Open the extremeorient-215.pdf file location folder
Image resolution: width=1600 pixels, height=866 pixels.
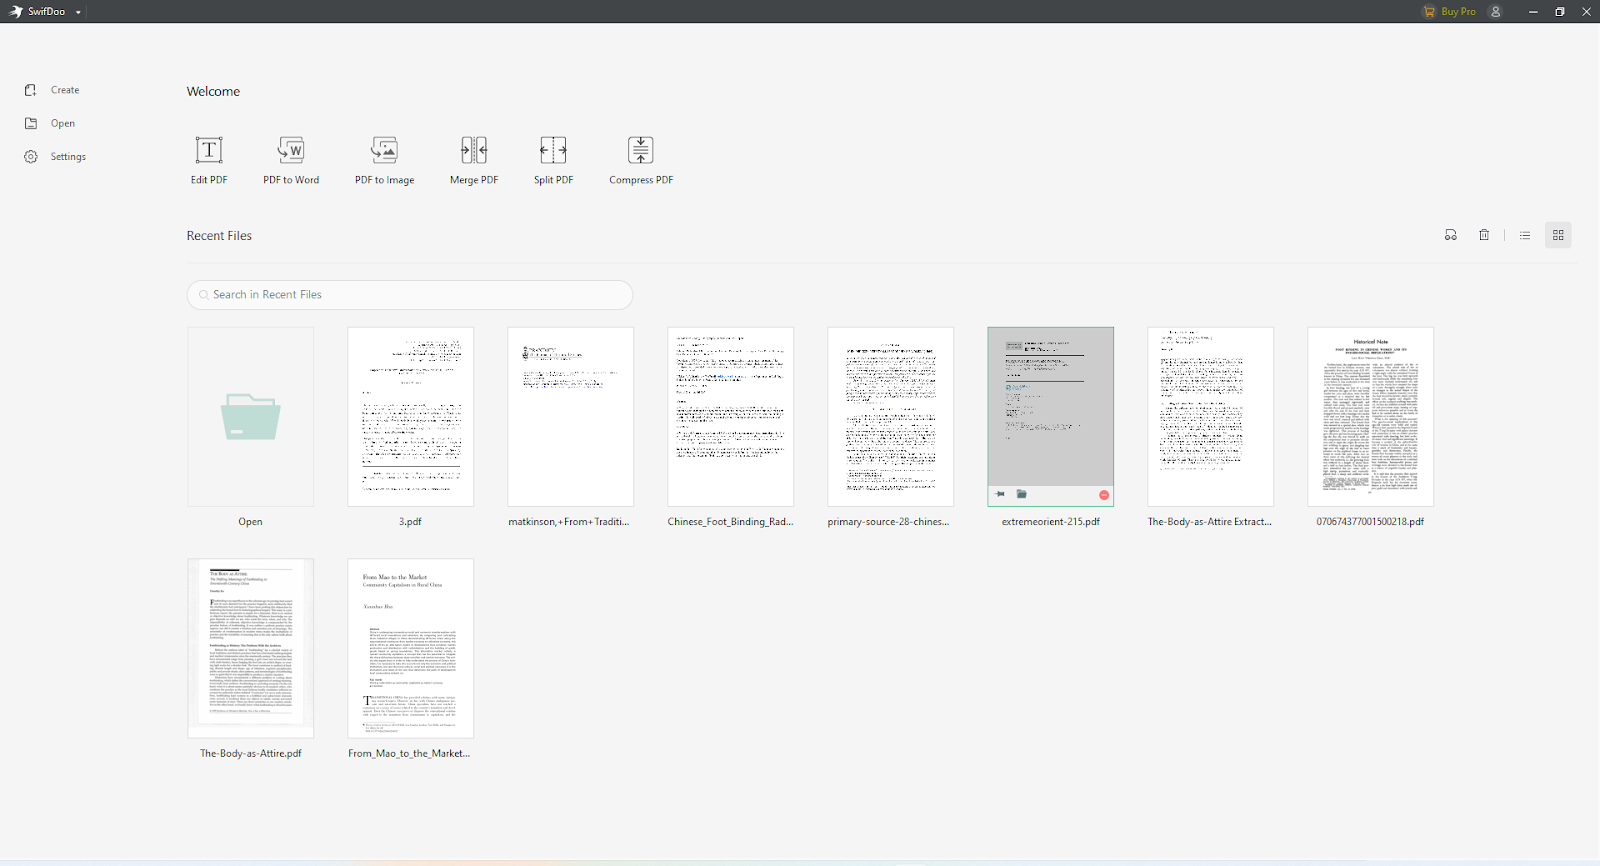tap(1022, 494)
